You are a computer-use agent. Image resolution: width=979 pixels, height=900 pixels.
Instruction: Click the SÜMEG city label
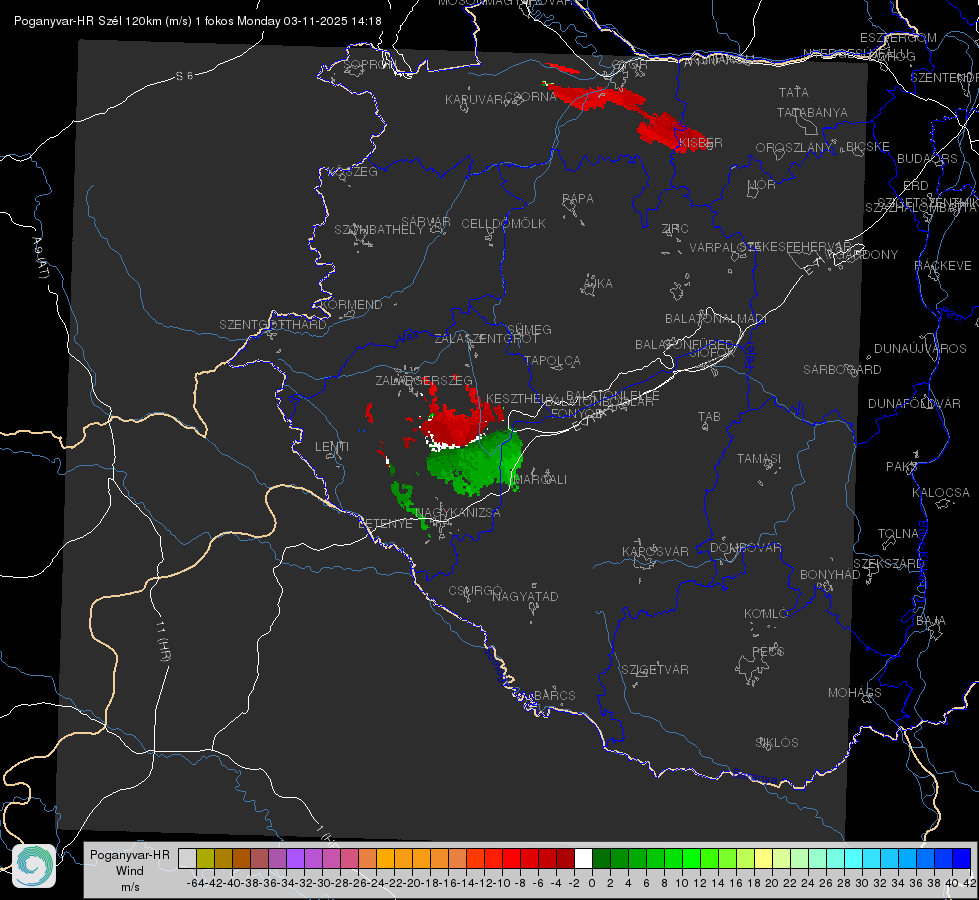[x=529, y=329]
